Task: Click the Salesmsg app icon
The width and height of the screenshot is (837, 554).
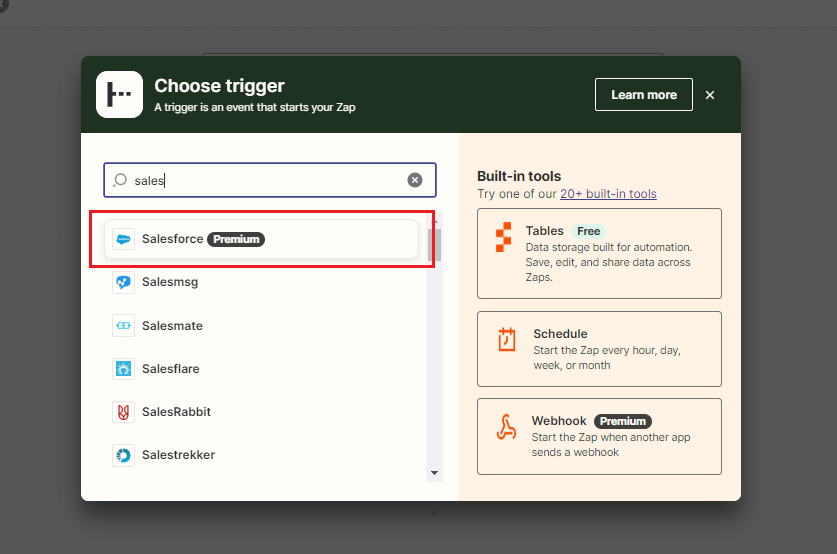Action: pos(123,282)
